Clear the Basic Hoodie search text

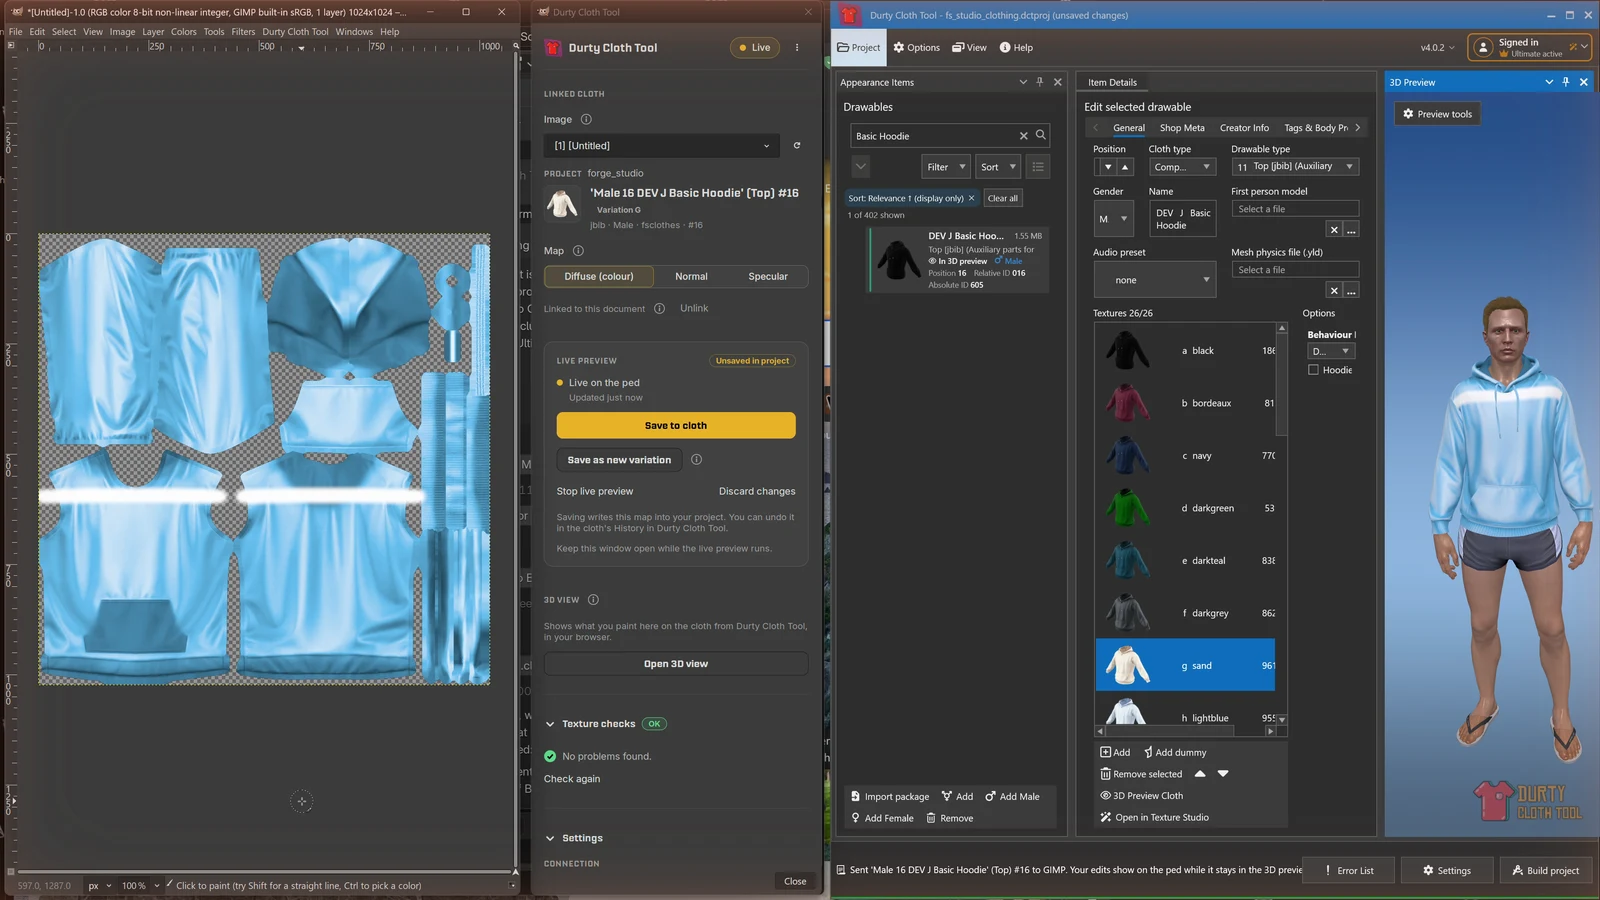tap(1023, 136)
